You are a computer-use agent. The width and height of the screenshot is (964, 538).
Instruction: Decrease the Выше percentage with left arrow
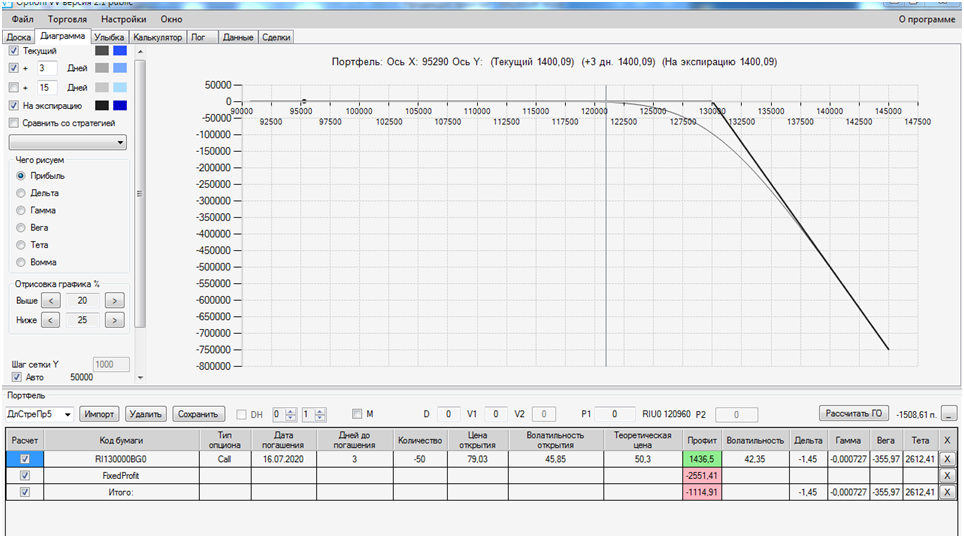(x=51, y=301)
